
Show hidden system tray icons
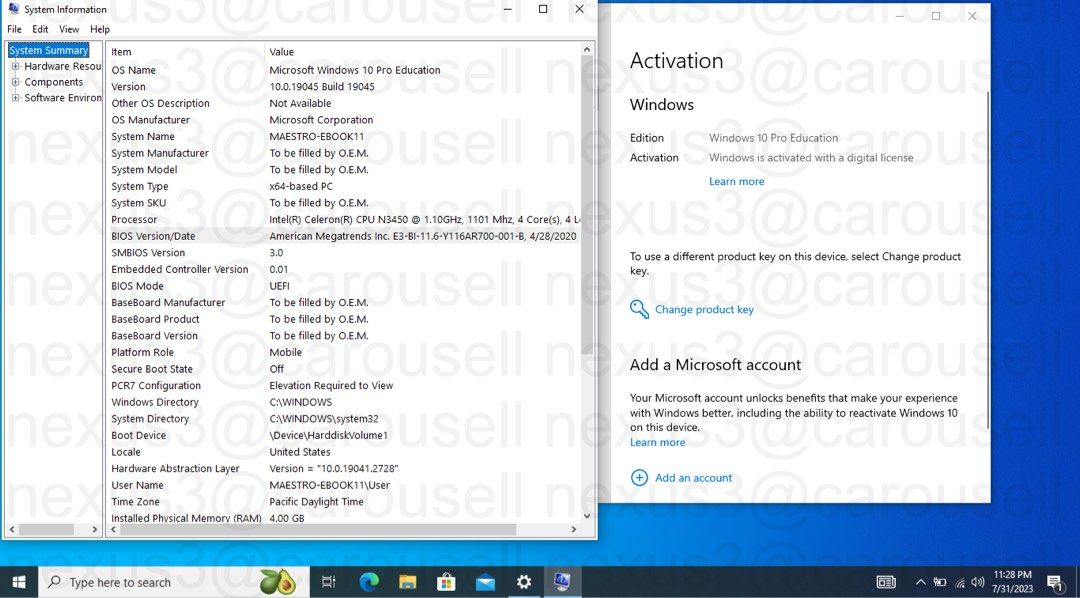[920, 582]
